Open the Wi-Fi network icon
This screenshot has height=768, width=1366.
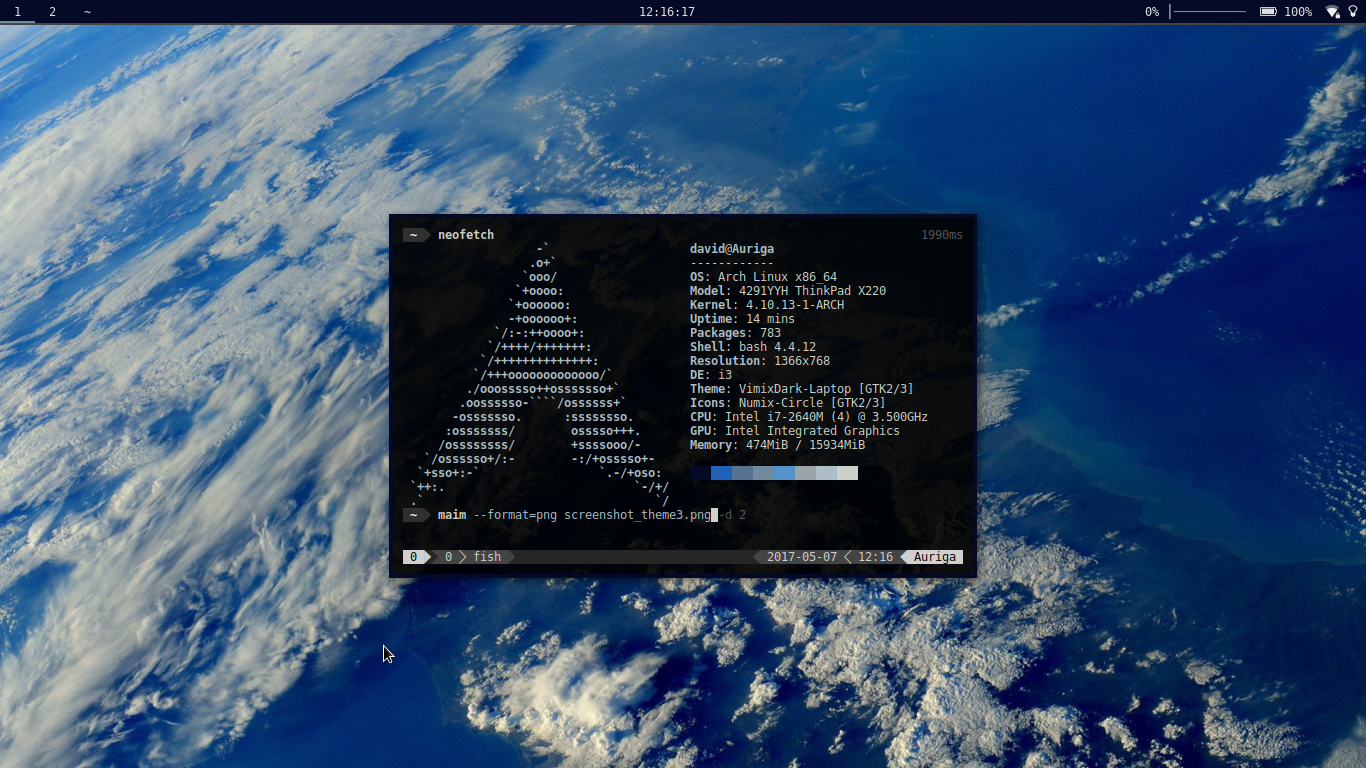pyautogui.click(x=1333, y=12)
